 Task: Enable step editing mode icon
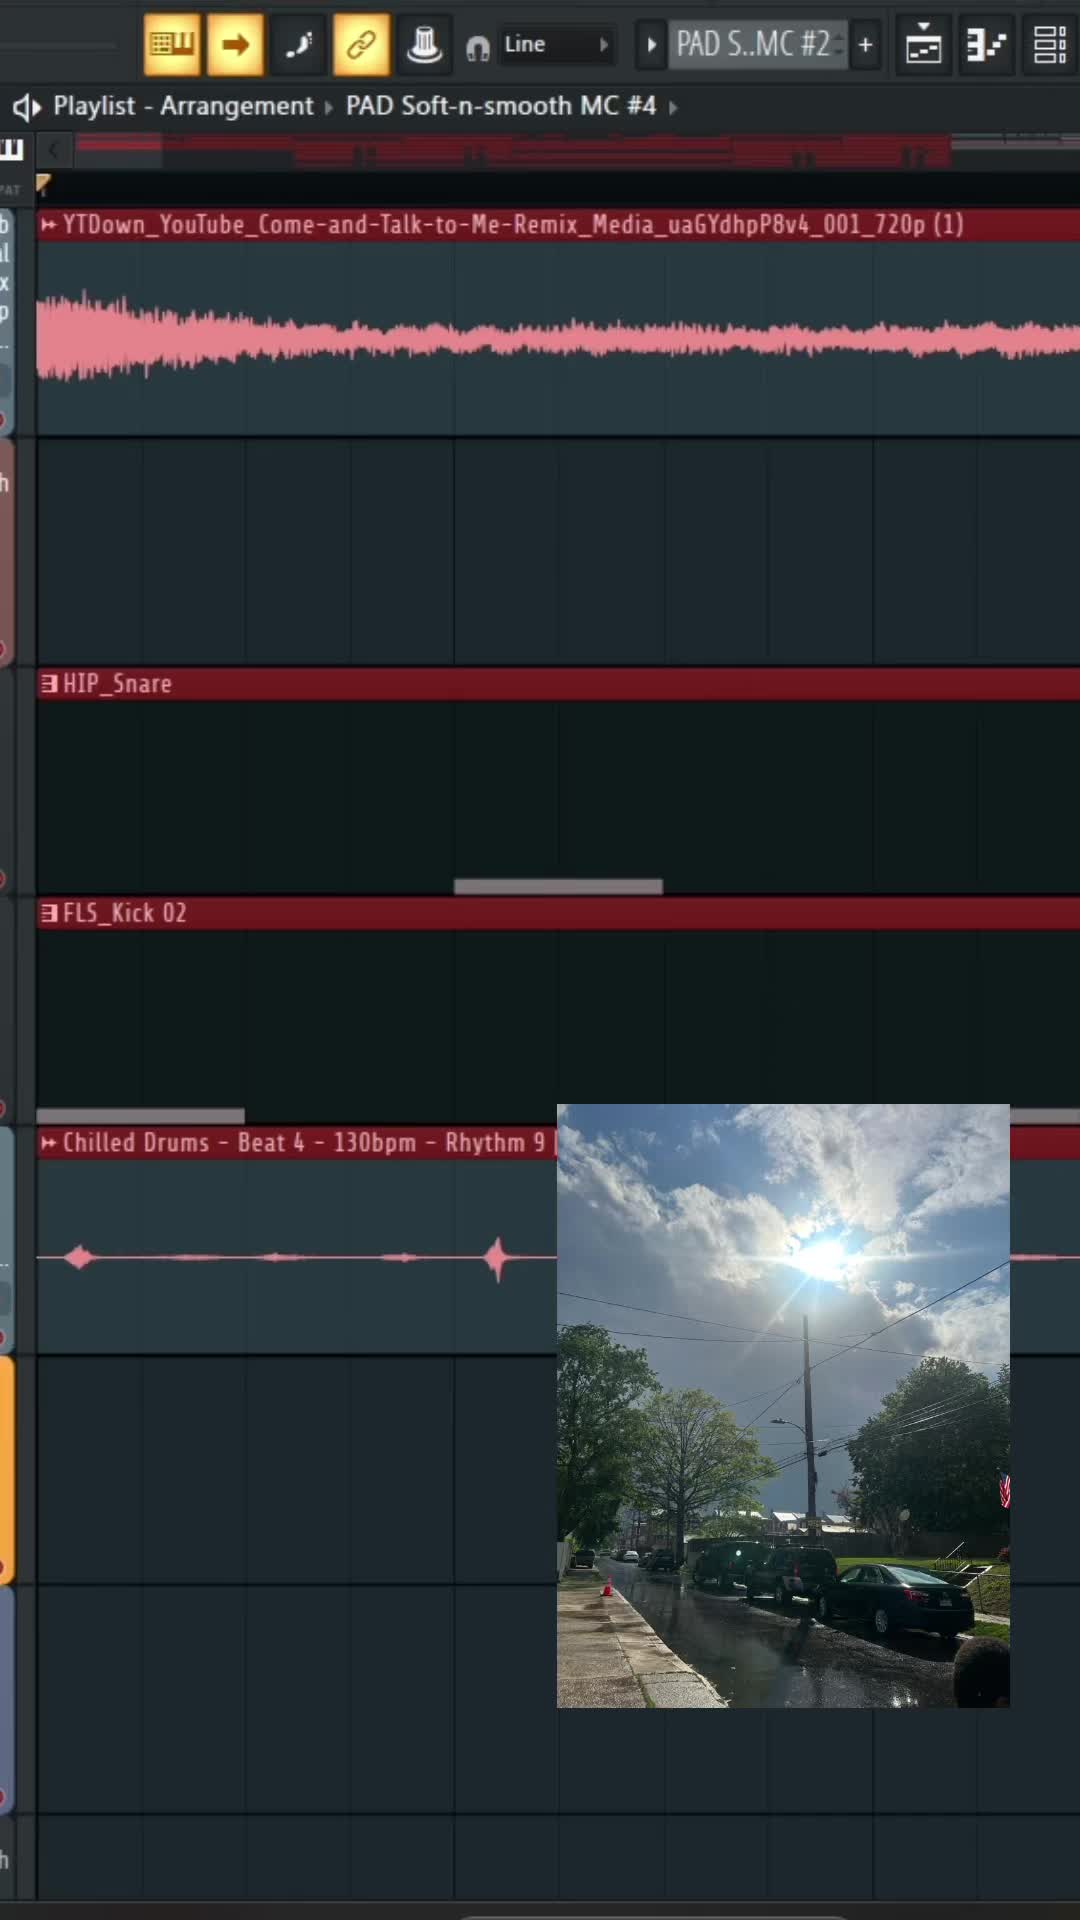coord(298,44)
